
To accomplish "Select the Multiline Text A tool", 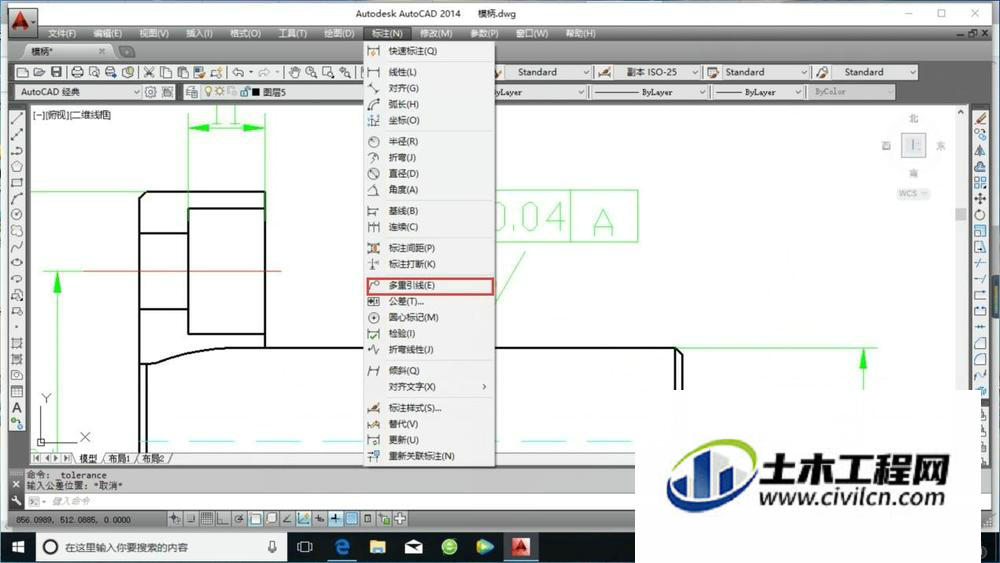I will point(17,407).
